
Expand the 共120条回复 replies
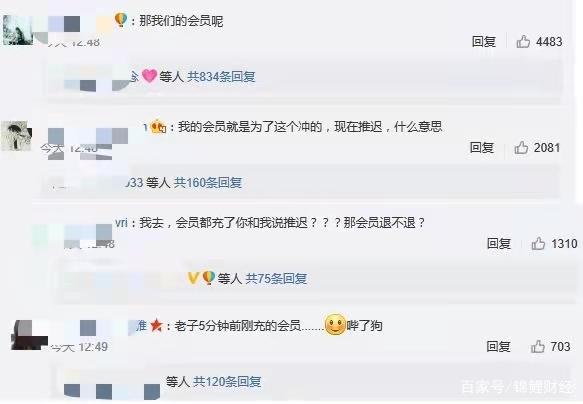(x=227, y=381)
